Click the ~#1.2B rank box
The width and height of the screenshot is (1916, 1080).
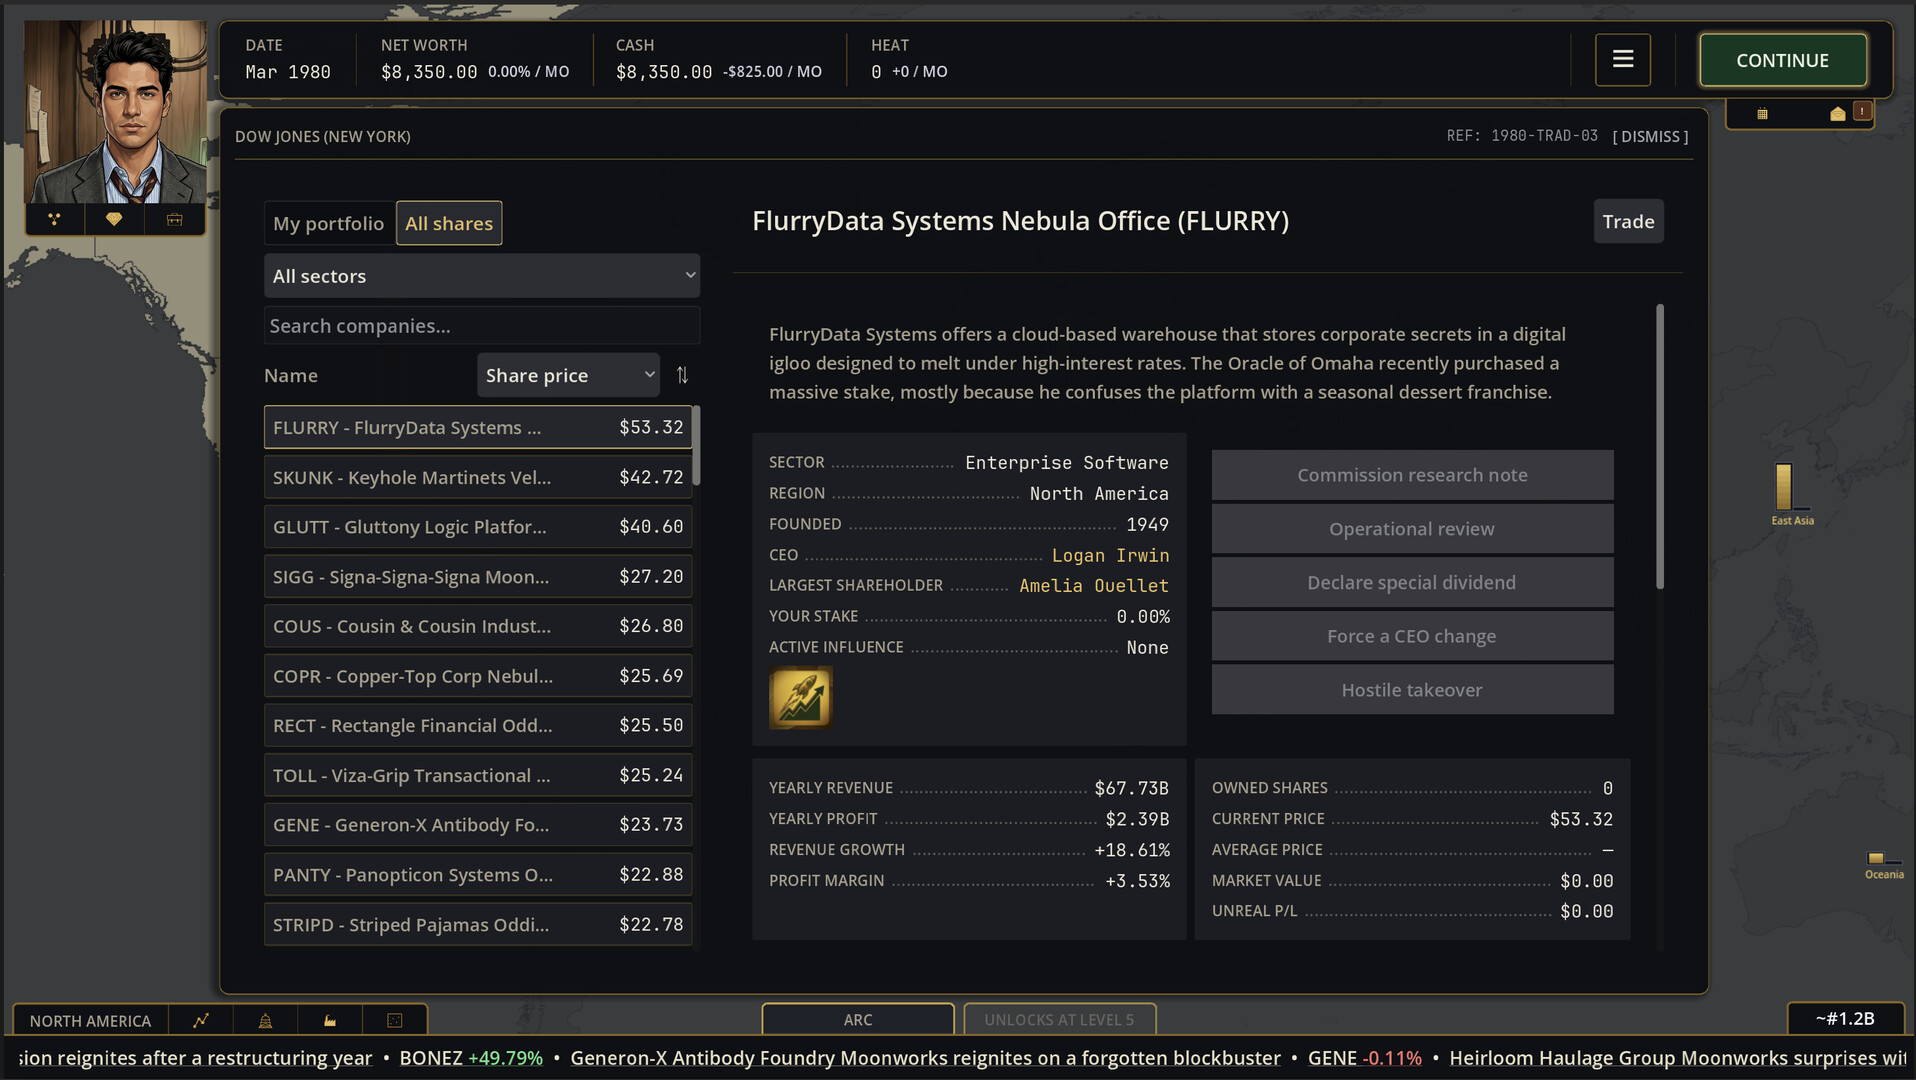point(1845,1018)
